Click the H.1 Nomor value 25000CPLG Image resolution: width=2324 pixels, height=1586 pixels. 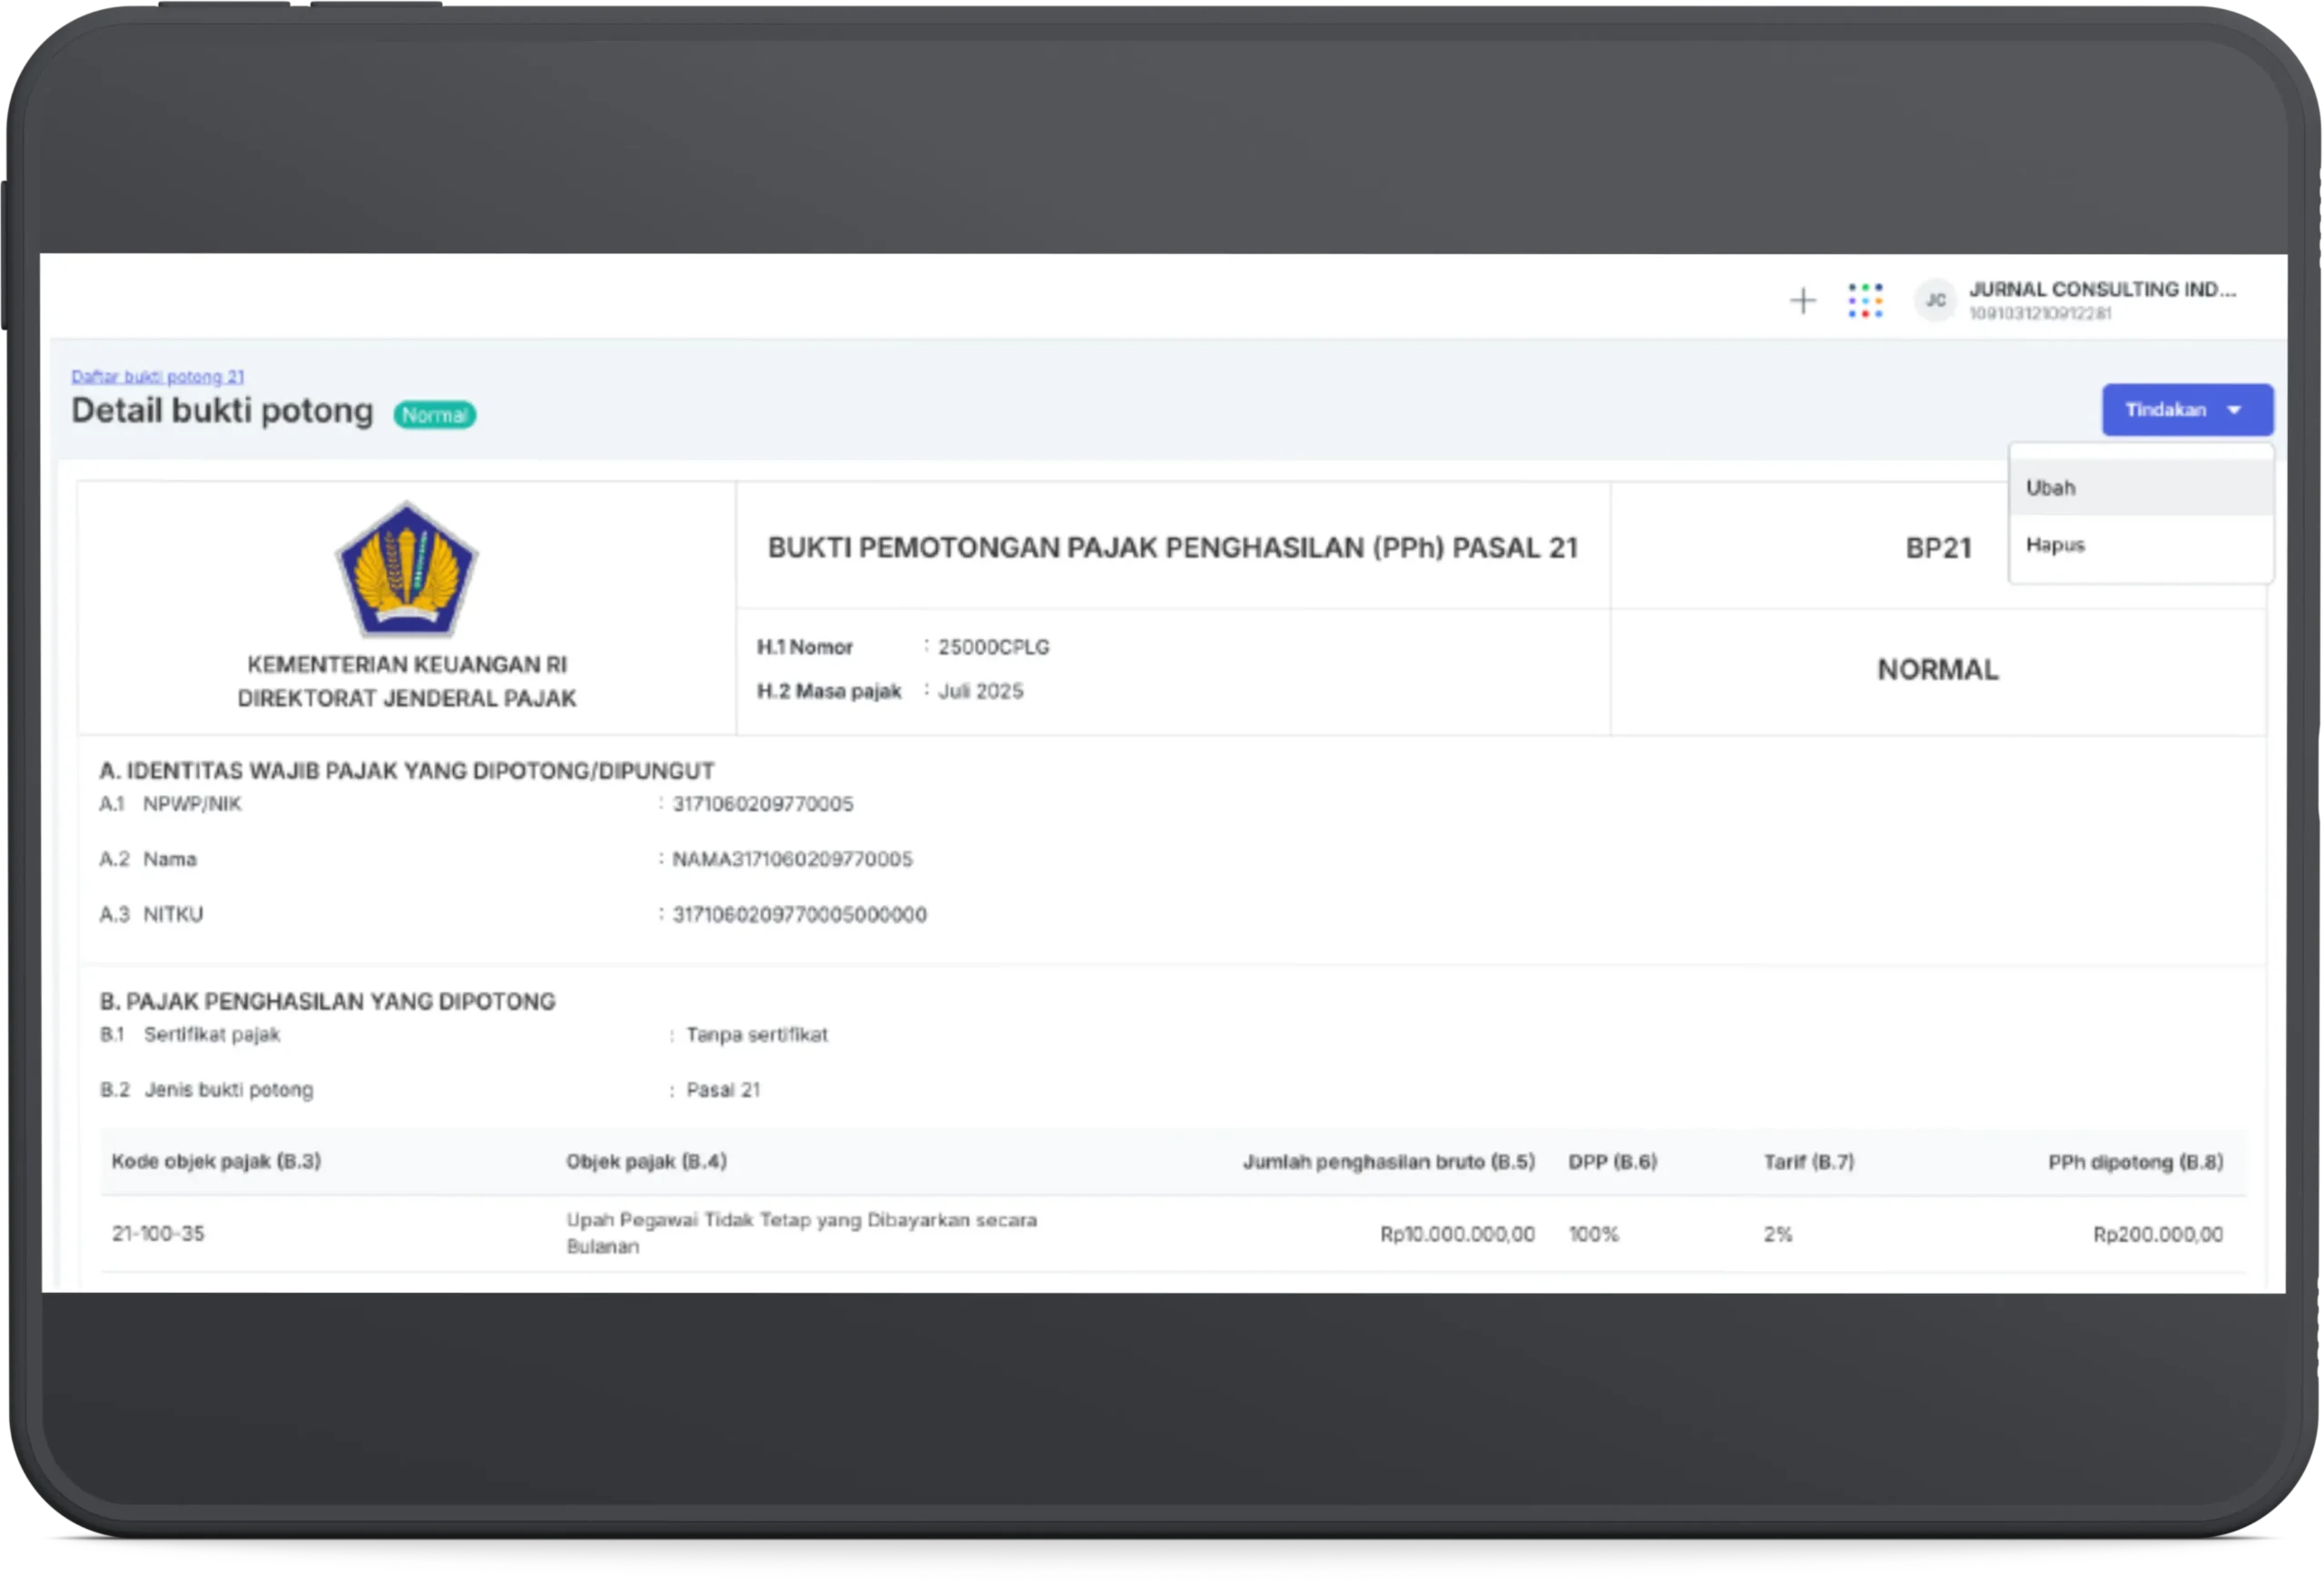pos(993,647)
